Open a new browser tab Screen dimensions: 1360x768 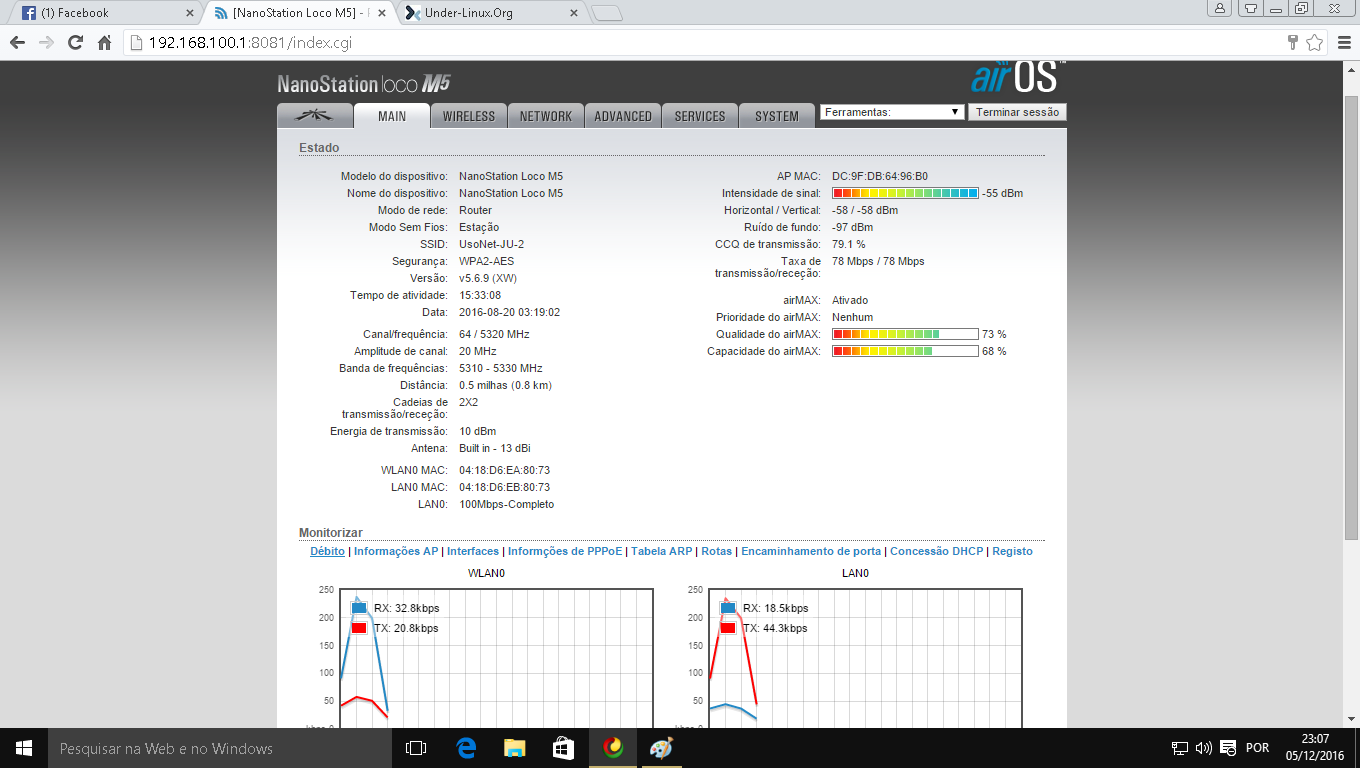(x=606, y=14)
